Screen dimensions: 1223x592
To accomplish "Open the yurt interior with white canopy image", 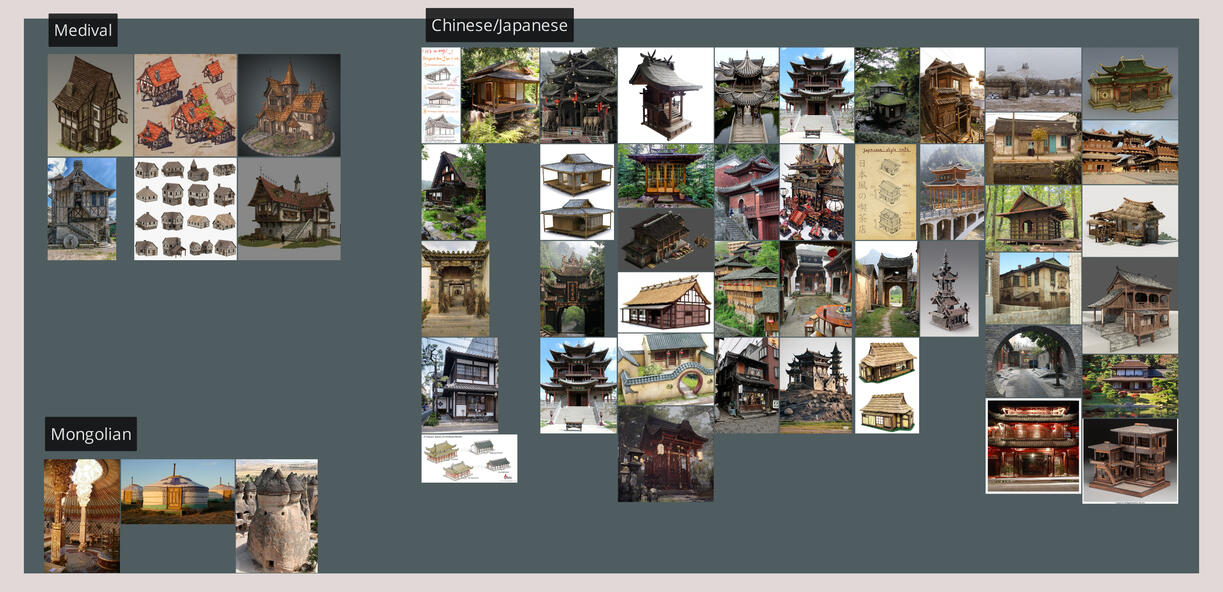I will [x=82, y=516].
